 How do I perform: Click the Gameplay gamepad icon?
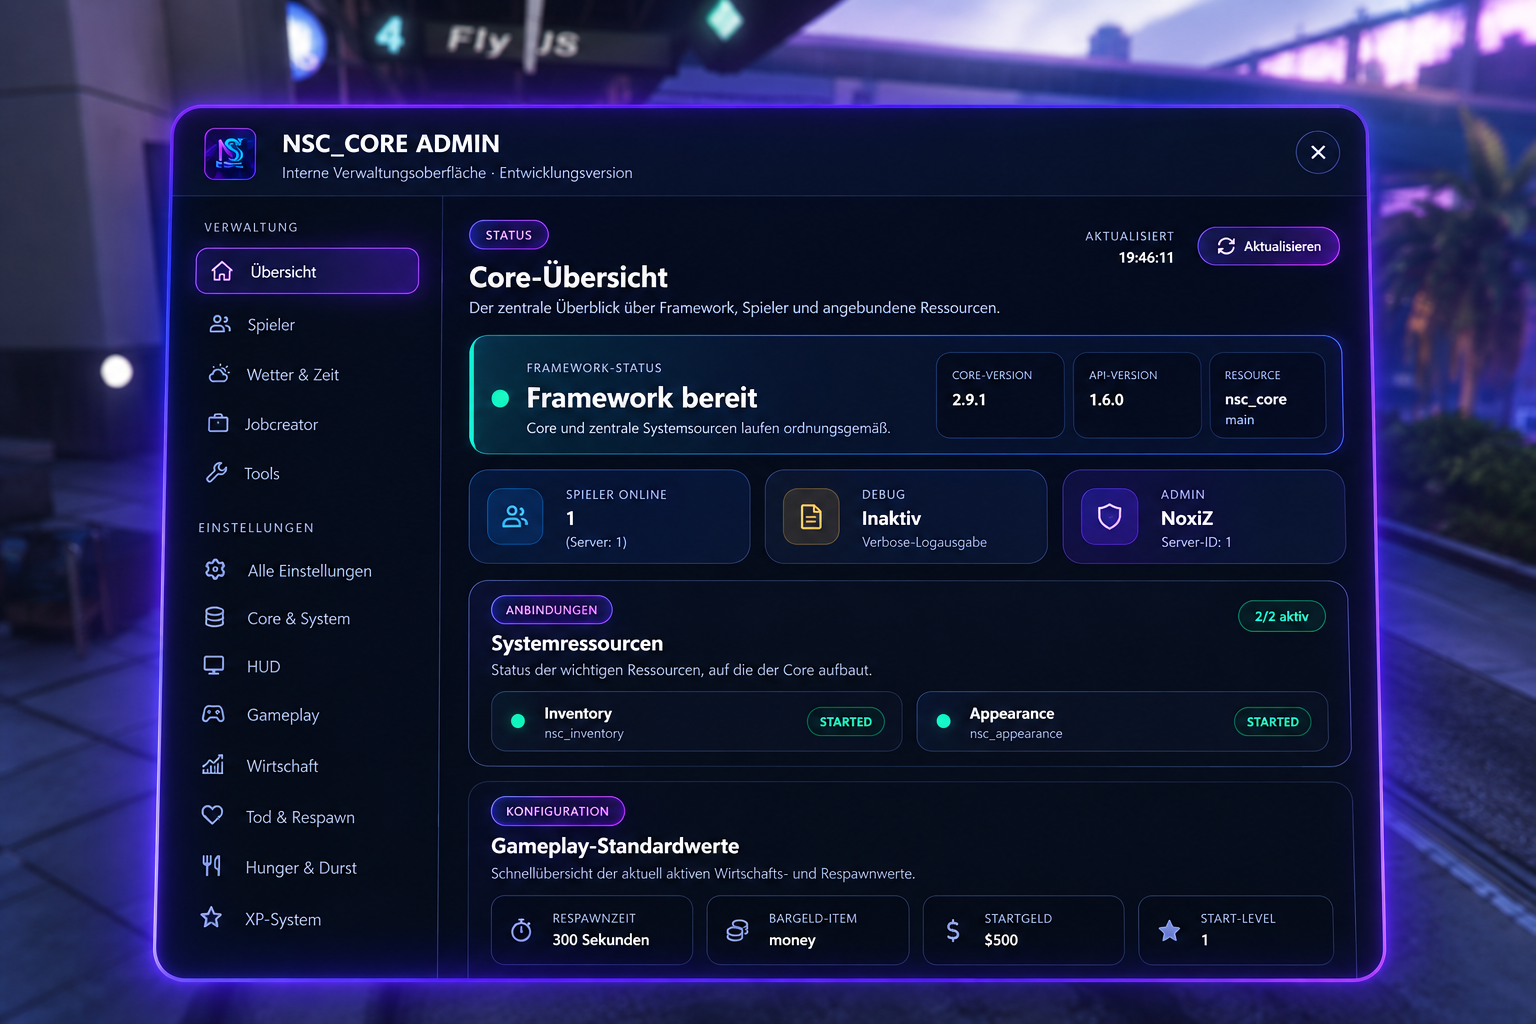tap(213, 714)
